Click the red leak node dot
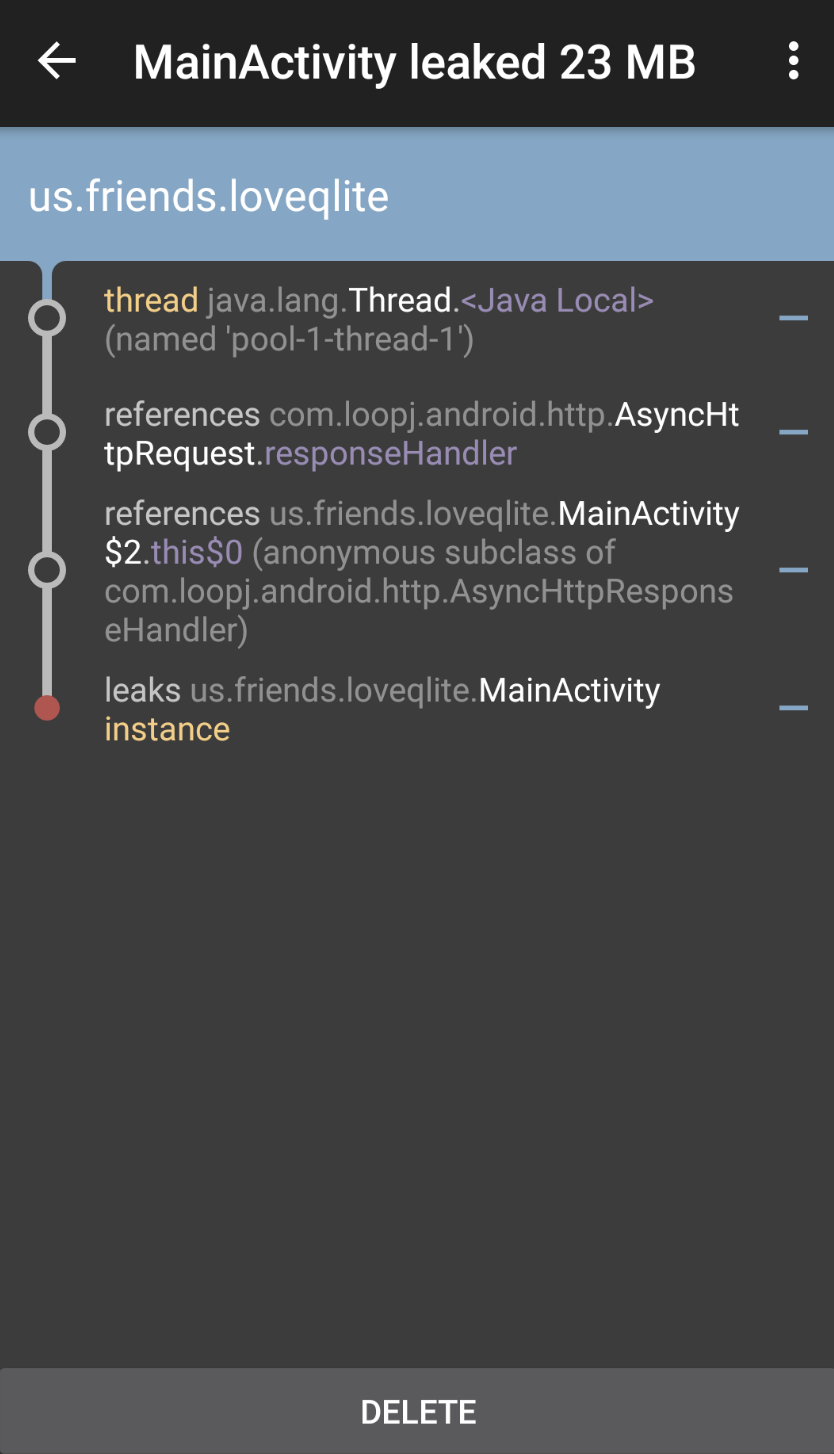834x1454 pixels. pyautogui.click(x=47, y=709)
